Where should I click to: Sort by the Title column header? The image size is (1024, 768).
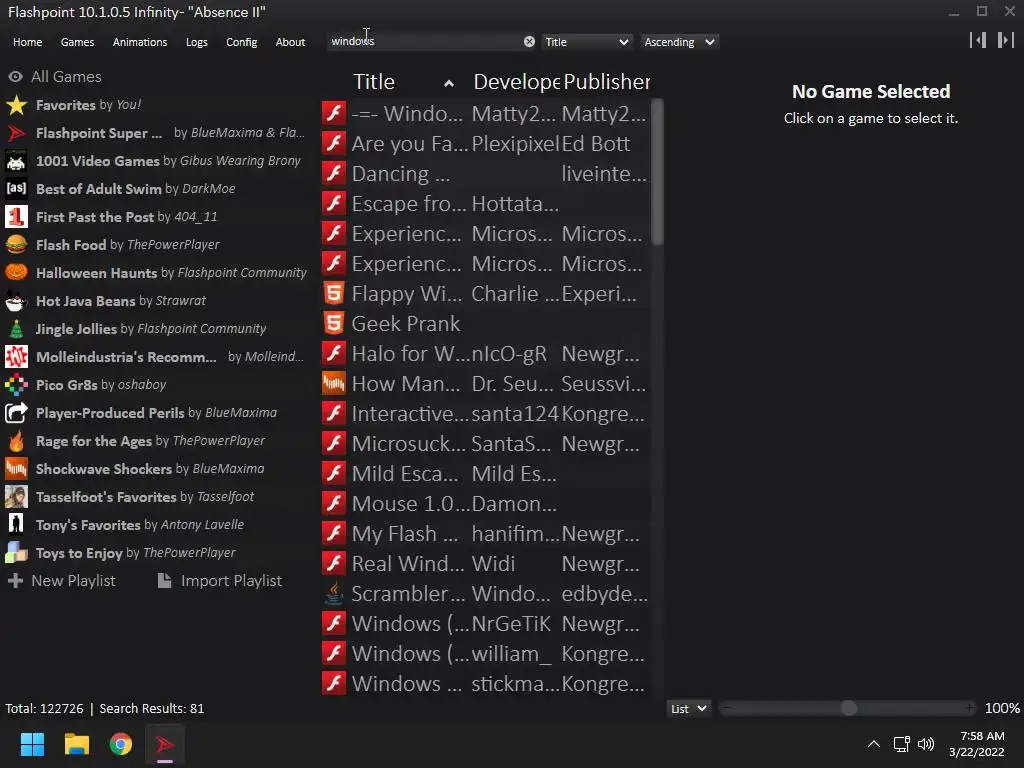374,82
